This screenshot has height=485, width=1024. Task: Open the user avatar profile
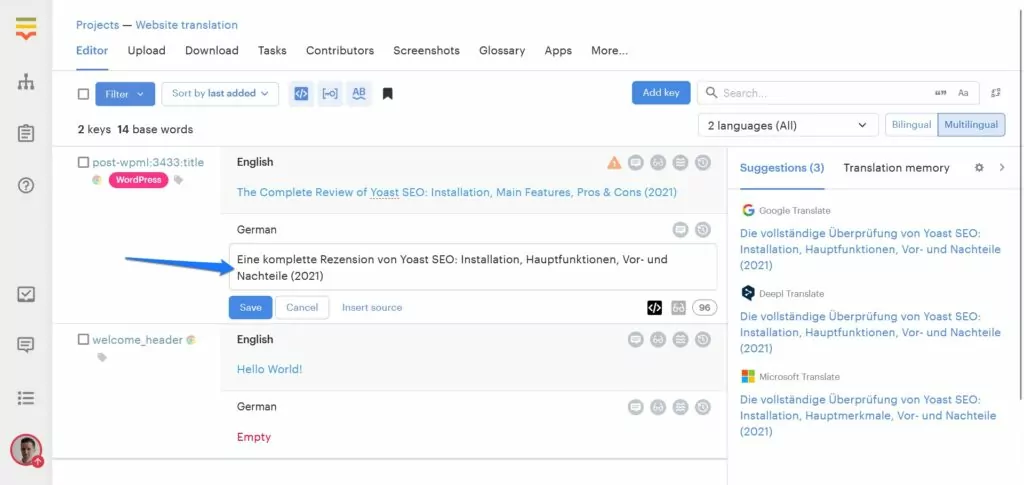26,450
